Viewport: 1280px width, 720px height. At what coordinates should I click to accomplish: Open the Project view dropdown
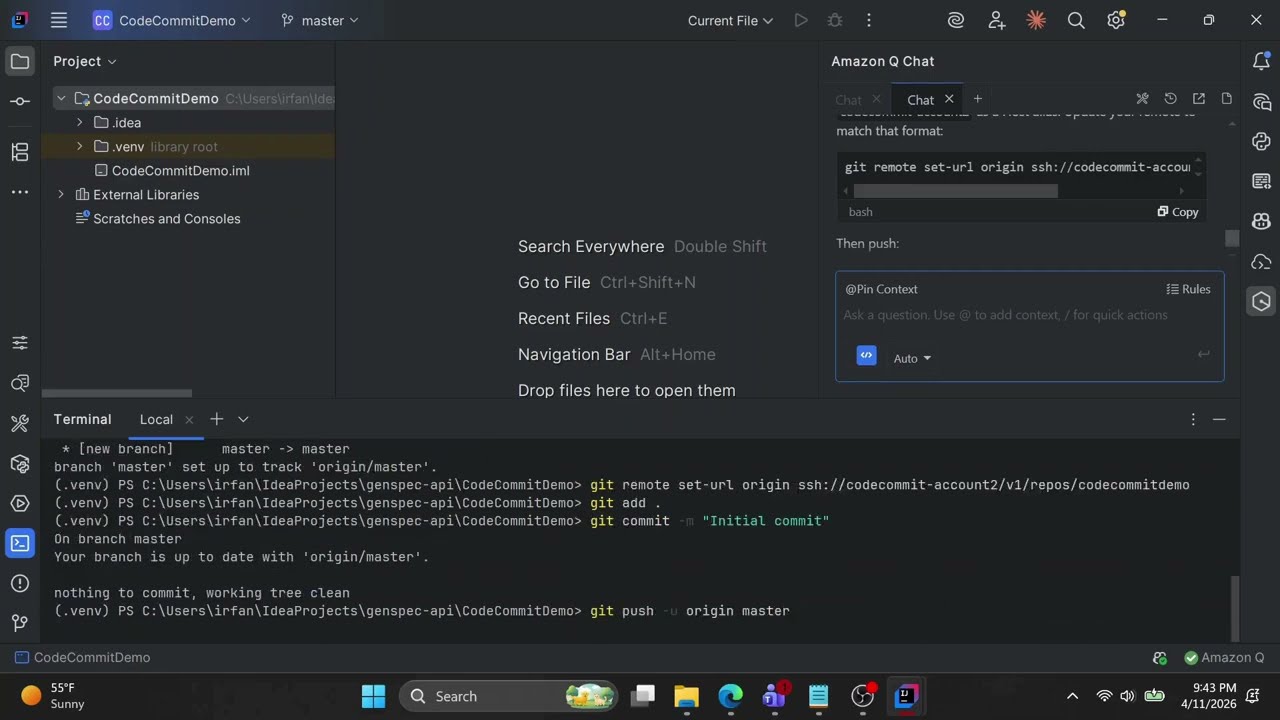click(x=85, y=61)
